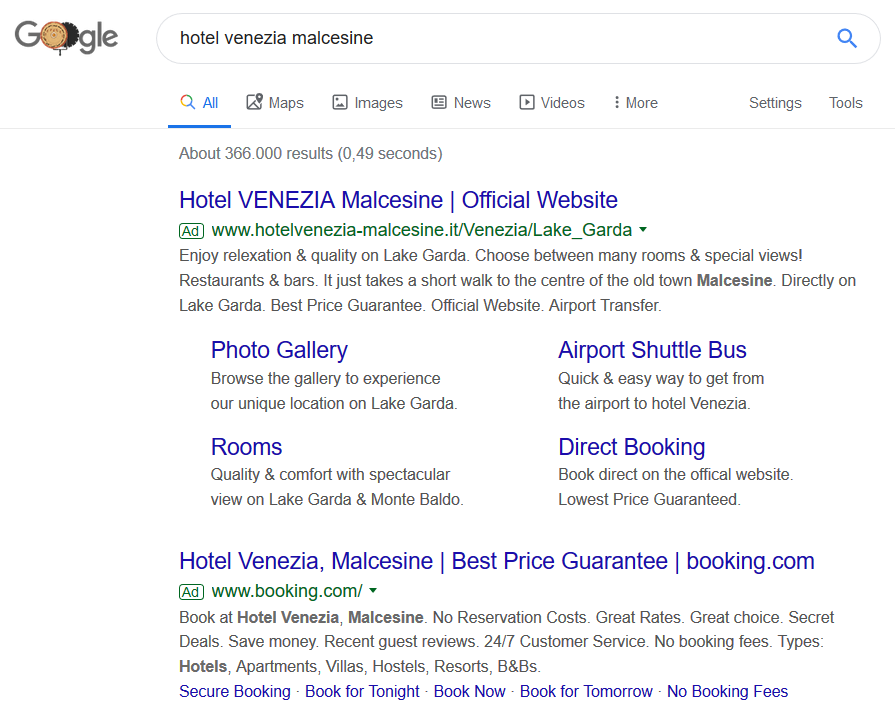The width and height of the screenshot is (895, 725).
Task: Open the More results category dropdown
Action: pyautogui.click(x=634, y=102)
